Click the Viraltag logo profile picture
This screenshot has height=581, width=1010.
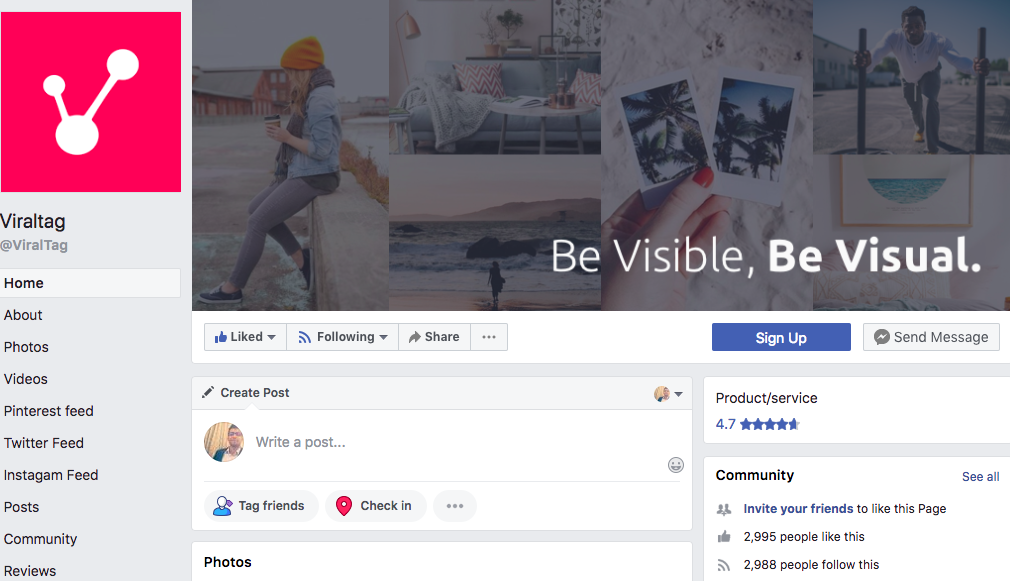(x=90, y=102)
